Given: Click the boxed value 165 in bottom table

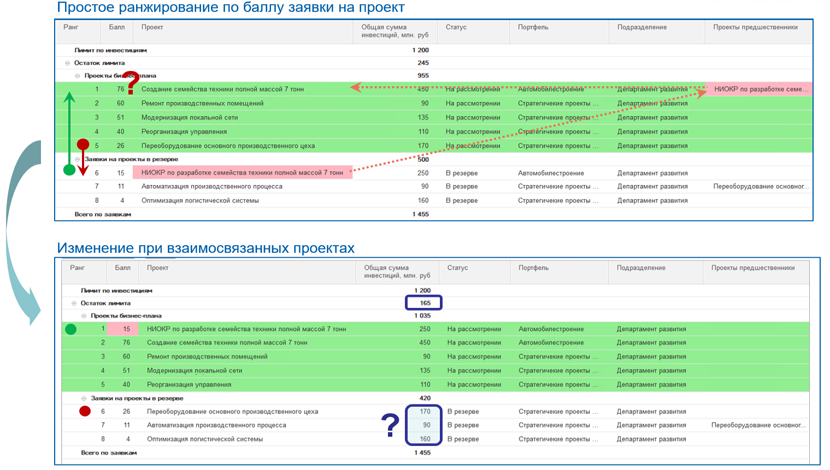Looking at the screenshot, I should (423, 303).
